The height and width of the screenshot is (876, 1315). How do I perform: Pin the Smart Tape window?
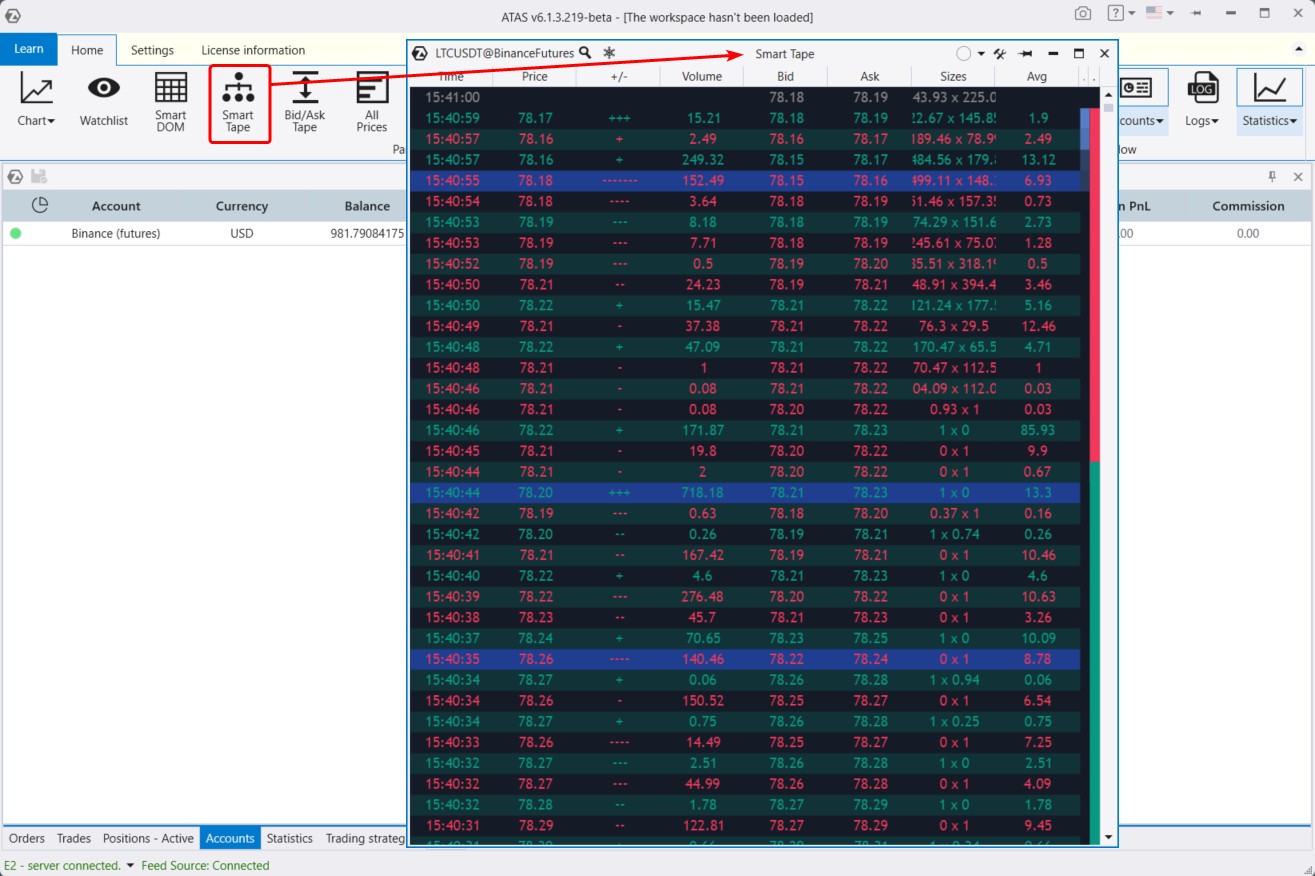pos(1025,54)
